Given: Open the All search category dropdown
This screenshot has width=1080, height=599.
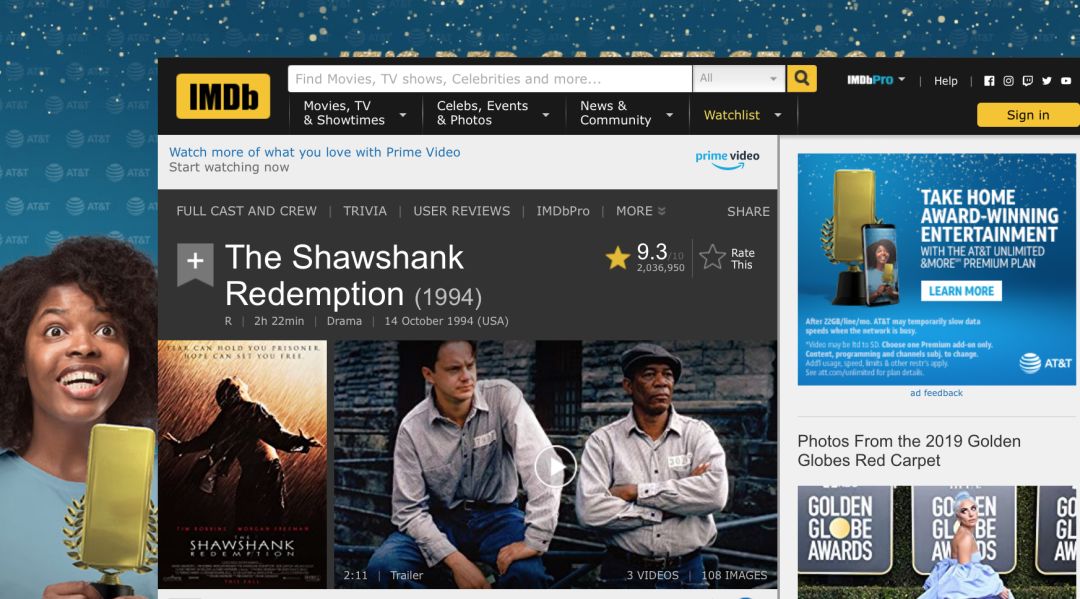Looking at the screenshot, I should click(738, 78).
